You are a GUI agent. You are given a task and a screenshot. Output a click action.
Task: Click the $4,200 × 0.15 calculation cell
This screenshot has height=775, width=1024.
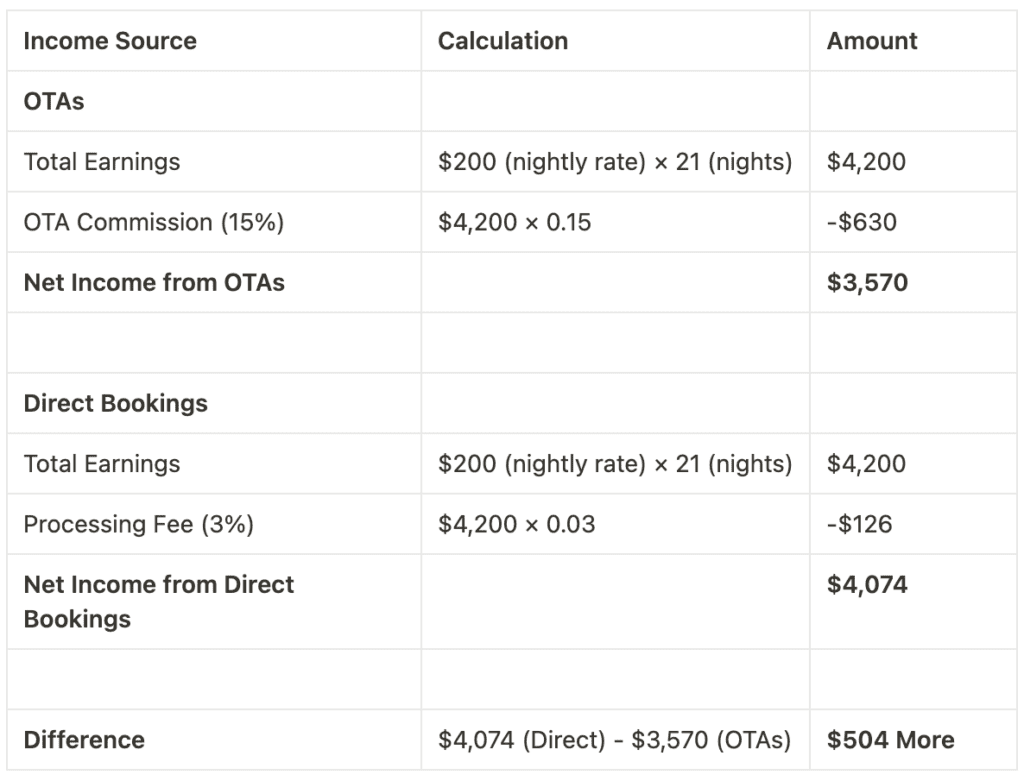coord(514,222)
